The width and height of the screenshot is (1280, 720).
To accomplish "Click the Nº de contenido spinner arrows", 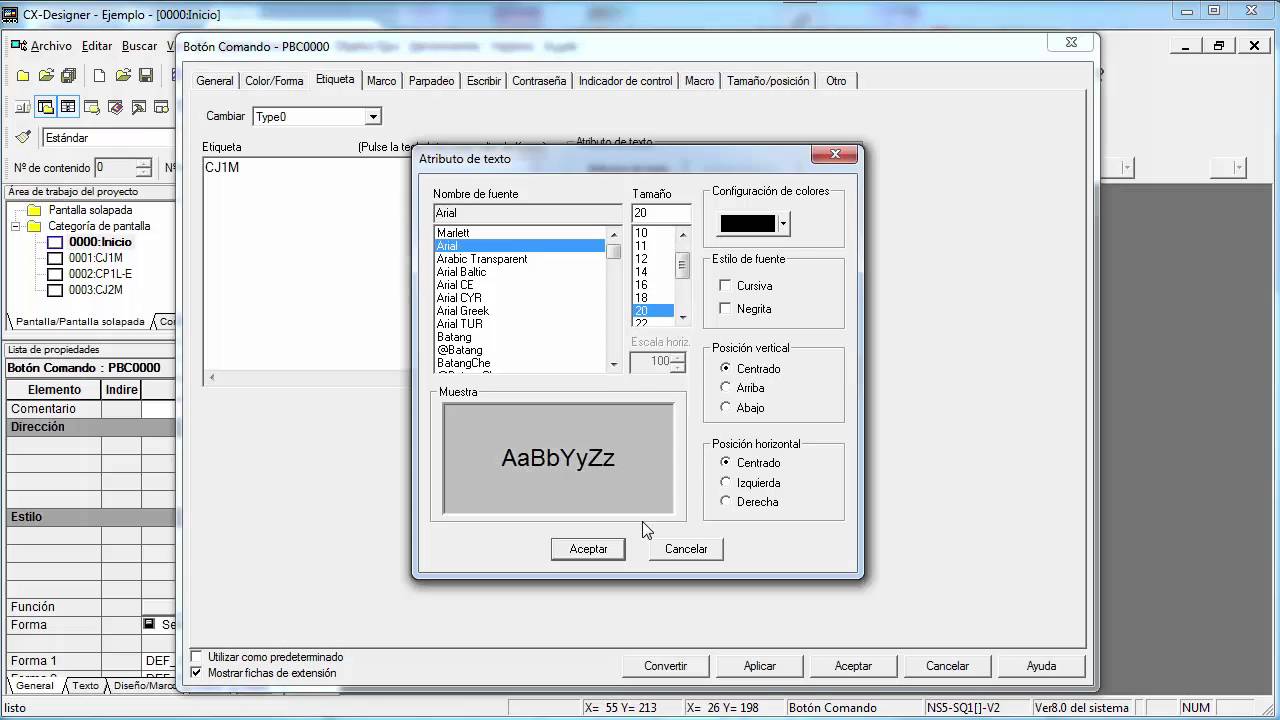I will 143,168.
